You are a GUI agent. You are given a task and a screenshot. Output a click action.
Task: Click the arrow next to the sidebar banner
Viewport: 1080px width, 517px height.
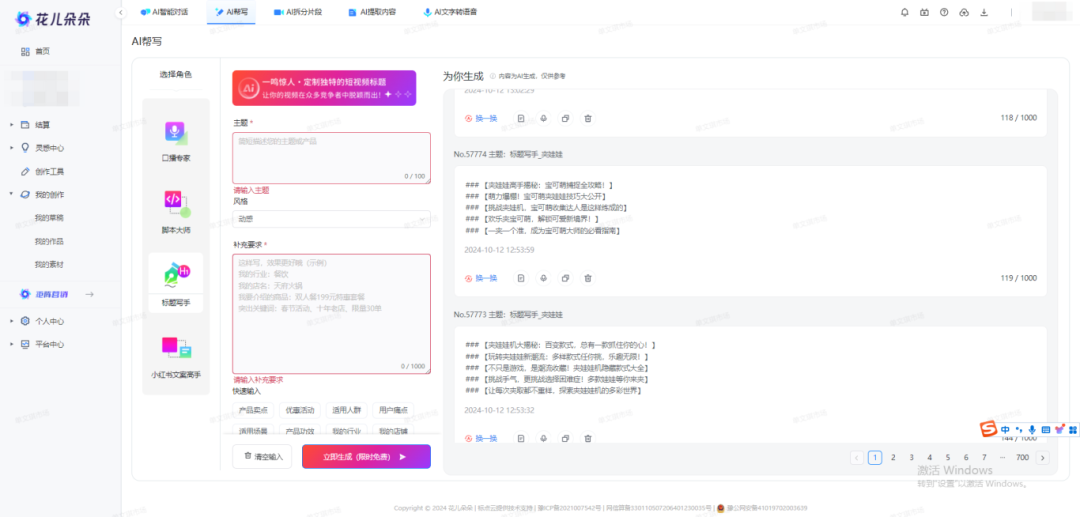(90, 295)
